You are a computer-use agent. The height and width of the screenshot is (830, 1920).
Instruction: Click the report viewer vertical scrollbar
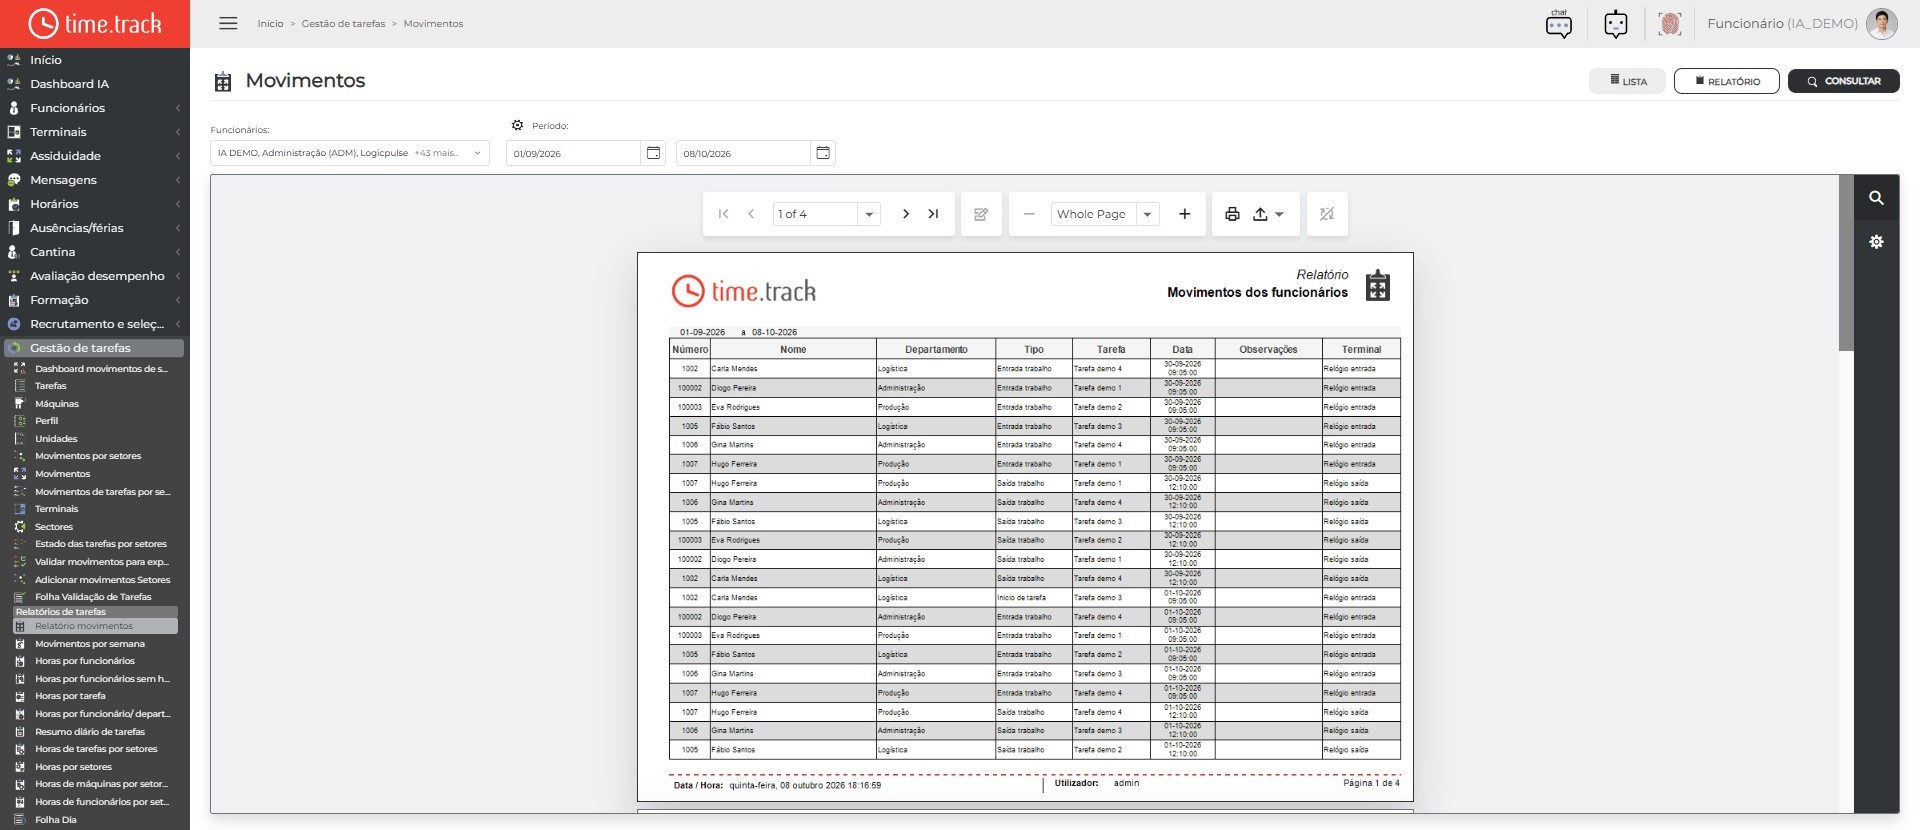click(x=1846, y=264)
